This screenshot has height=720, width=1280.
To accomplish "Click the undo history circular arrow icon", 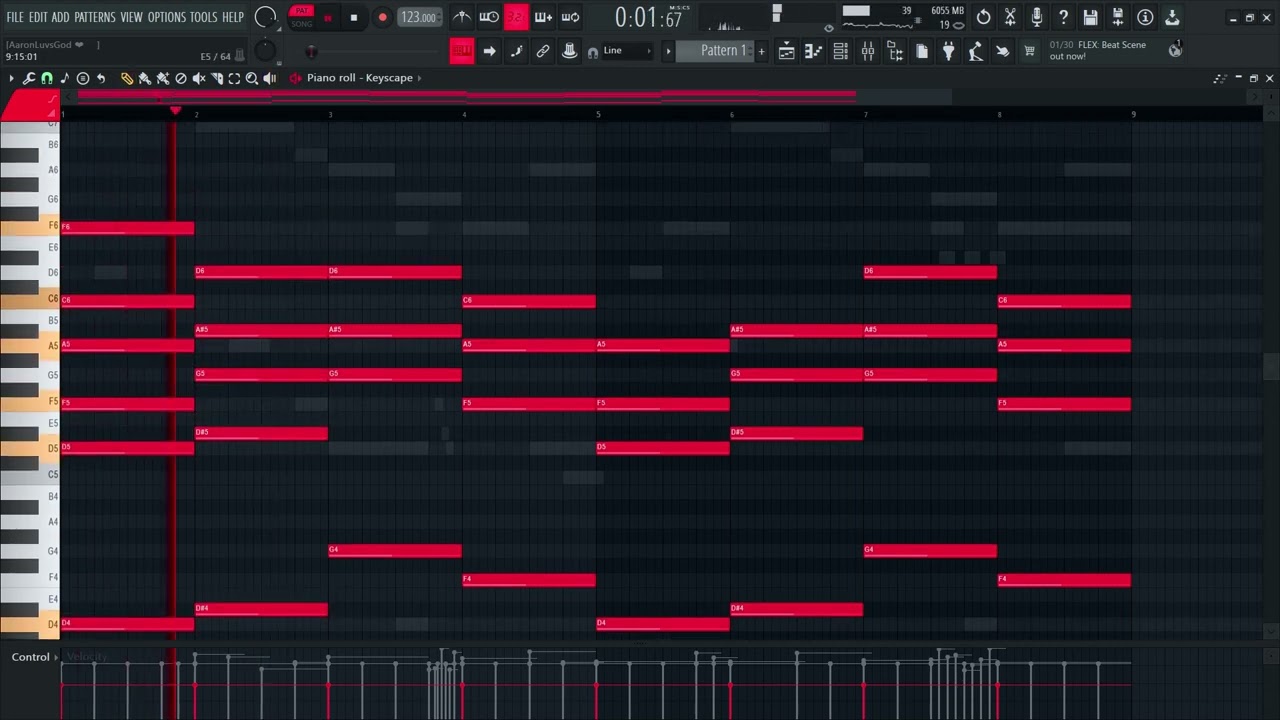I will click(984, 17).
